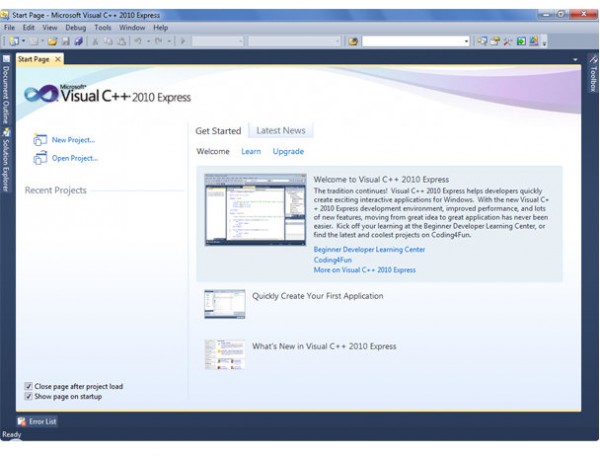This screenshot has height=456, width=600.
Task: Click the Start Debugging play icon
Action: click(183, 41)
